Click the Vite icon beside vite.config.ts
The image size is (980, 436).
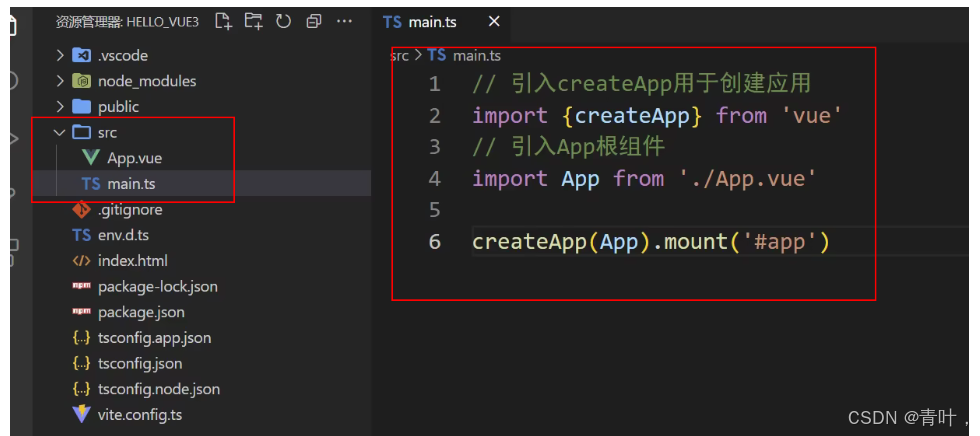tap(82, 414)
